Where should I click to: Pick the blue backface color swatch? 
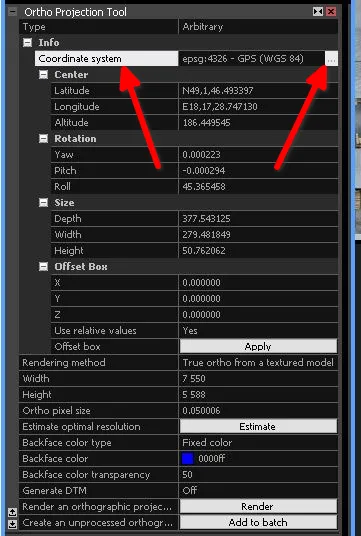[188, 459]
